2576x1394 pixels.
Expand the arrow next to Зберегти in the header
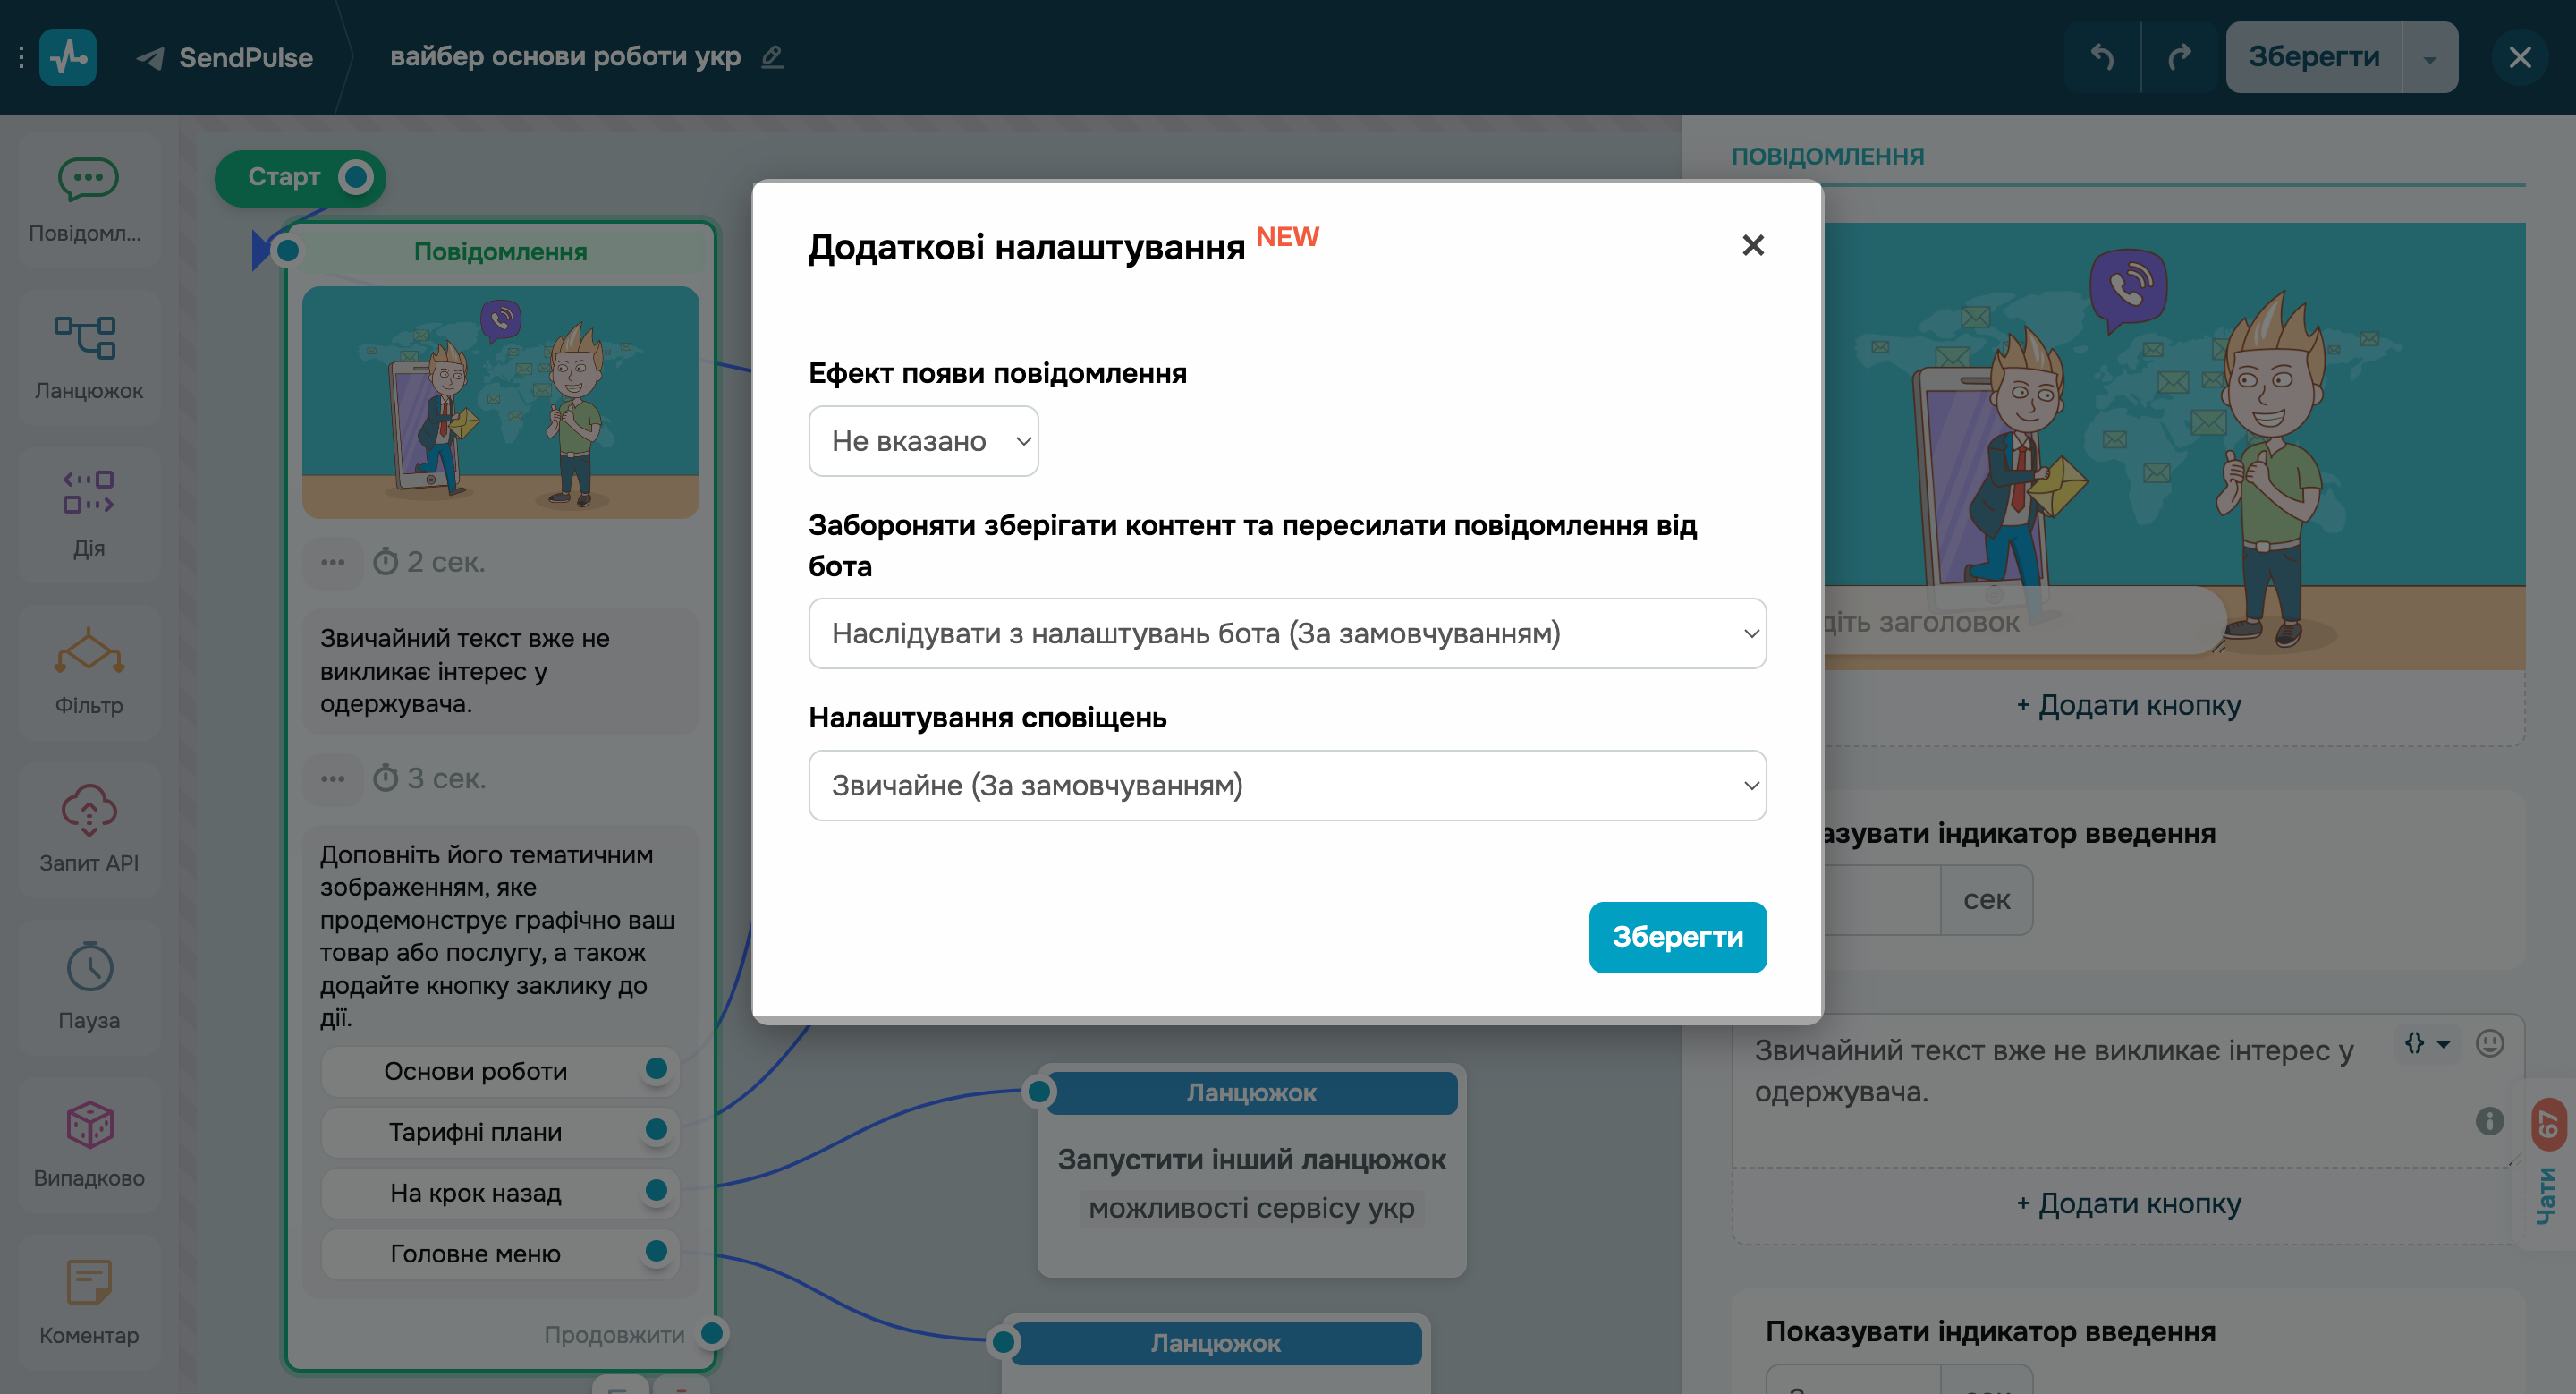coord(2432,57)
